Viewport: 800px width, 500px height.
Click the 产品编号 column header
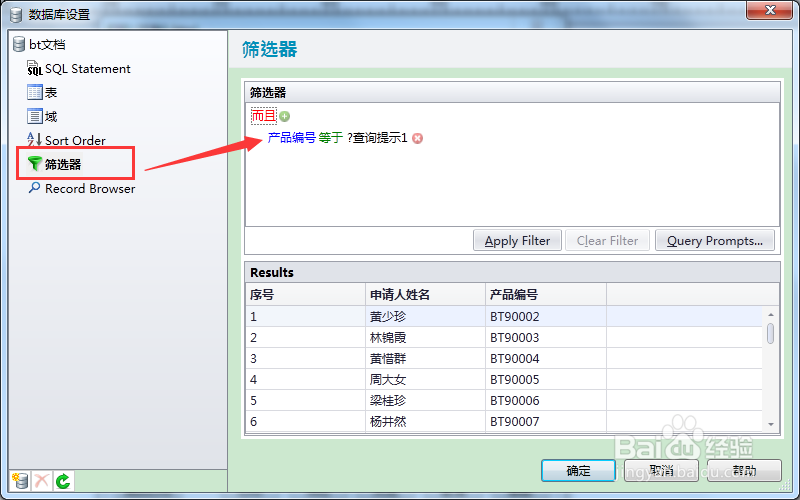(x=546, y=294)
